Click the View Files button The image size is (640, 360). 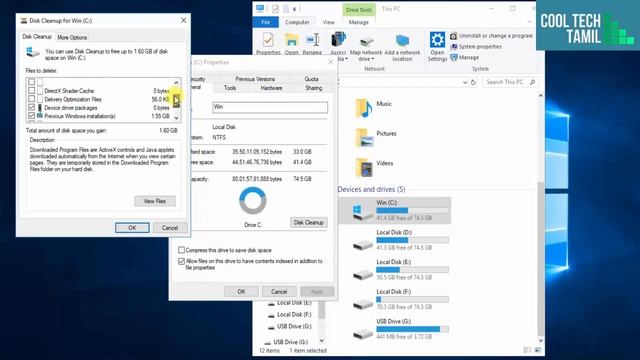155,201
